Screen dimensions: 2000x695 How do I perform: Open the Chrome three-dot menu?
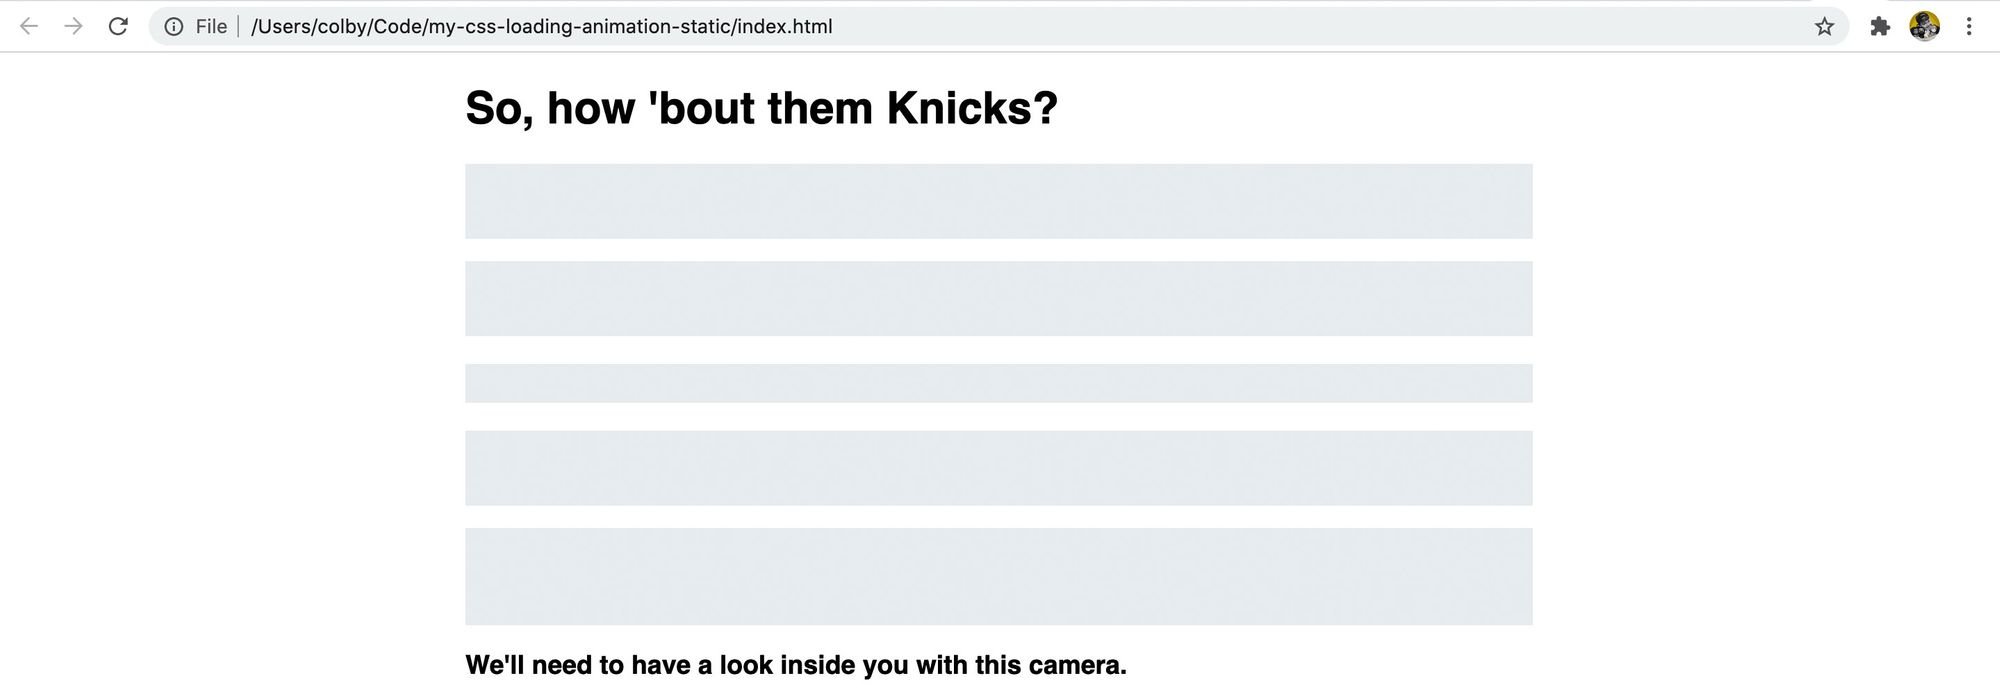(1969, 27)
